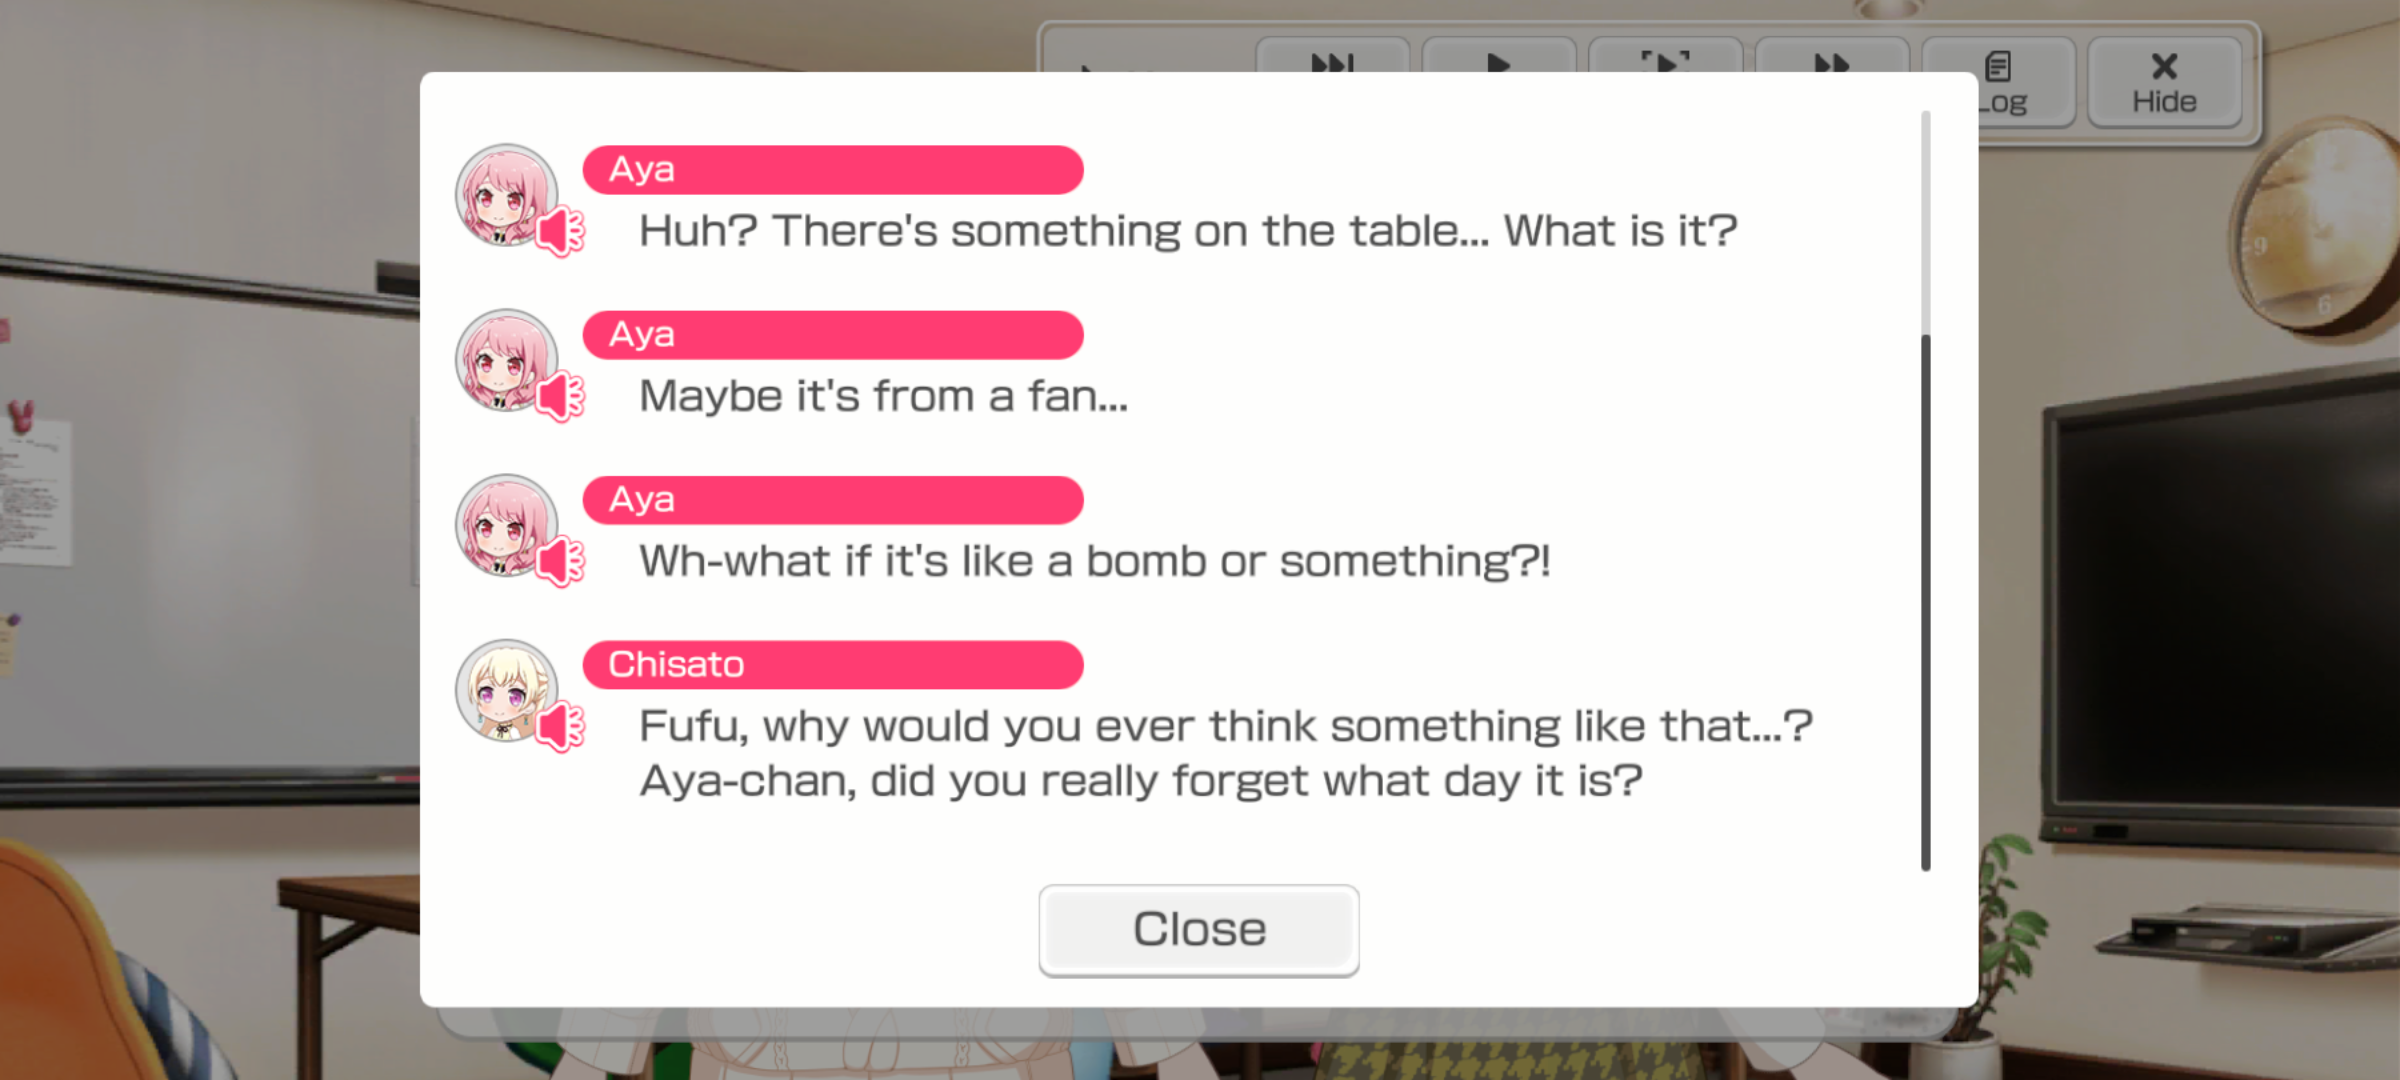Screen dimensions: 2400x1080
Task: Click Aya's avatar beside the bomb line
Action: tap(507, 525)
